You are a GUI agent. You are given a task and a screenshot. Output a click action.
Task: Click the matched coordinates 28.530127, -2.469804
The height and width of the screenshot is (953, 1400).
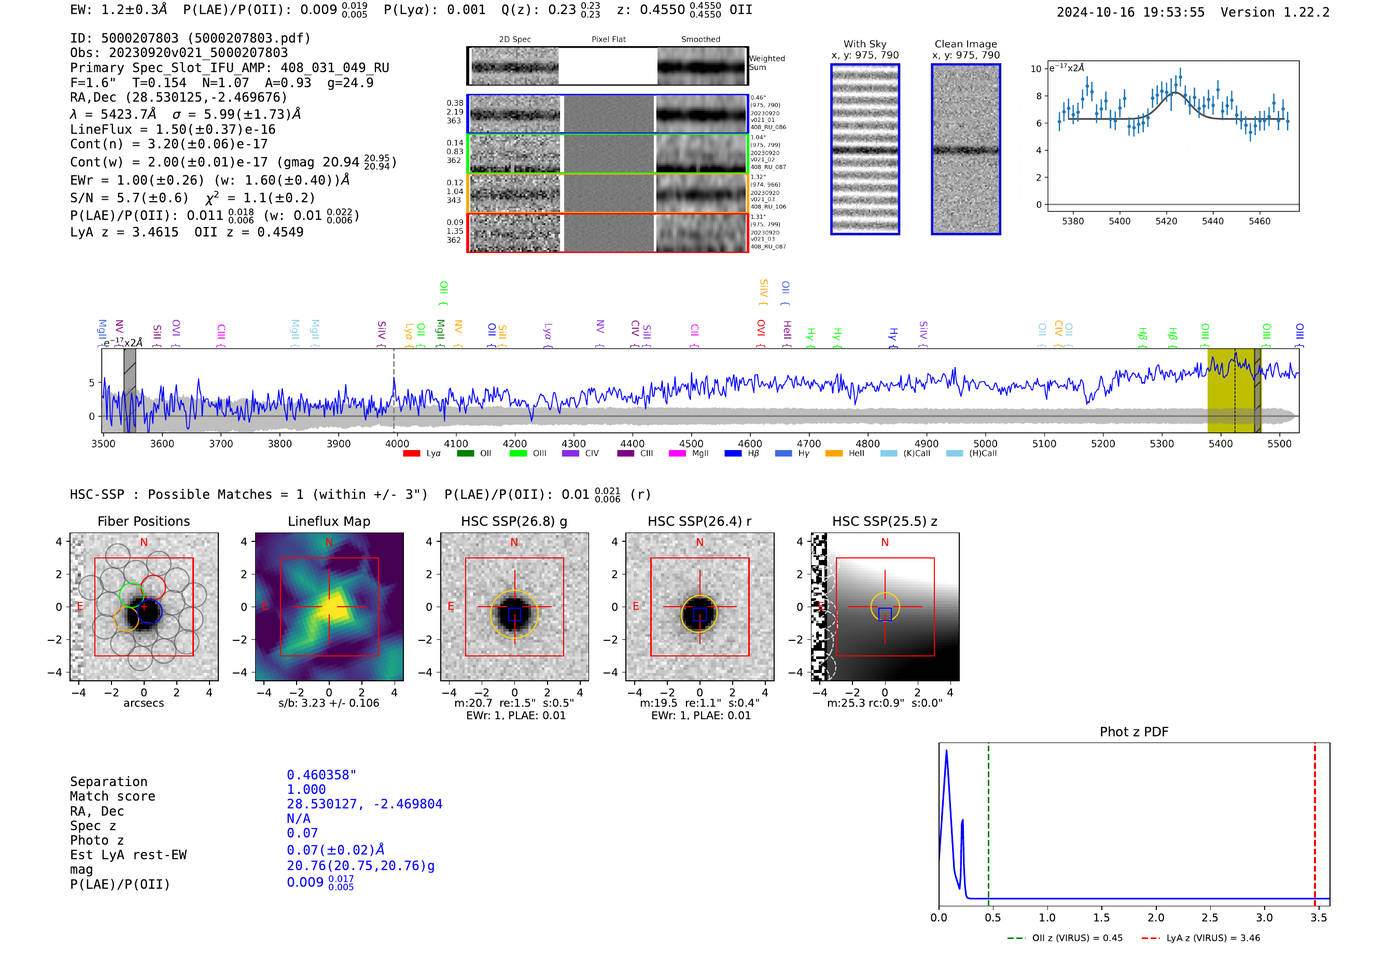pyautogui.click(x=365, y=804)
